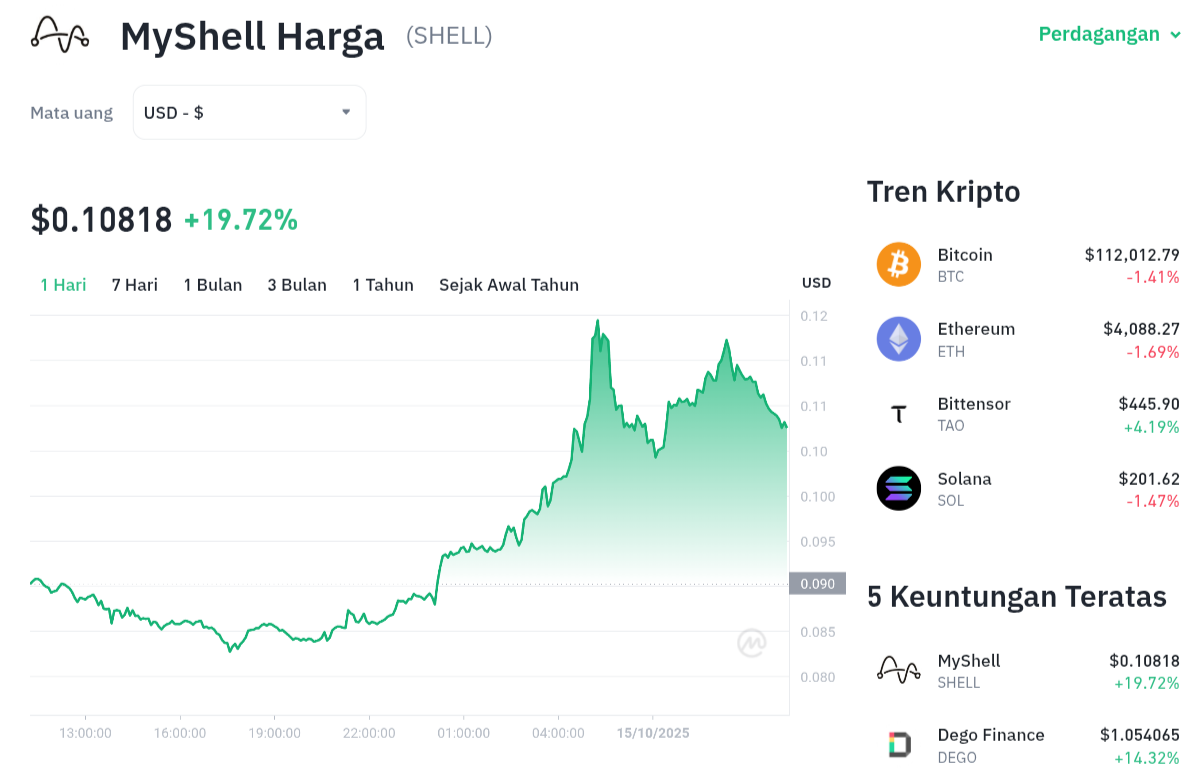Open the Bitcoin name link
The image size is (1186, 775).
964,255
